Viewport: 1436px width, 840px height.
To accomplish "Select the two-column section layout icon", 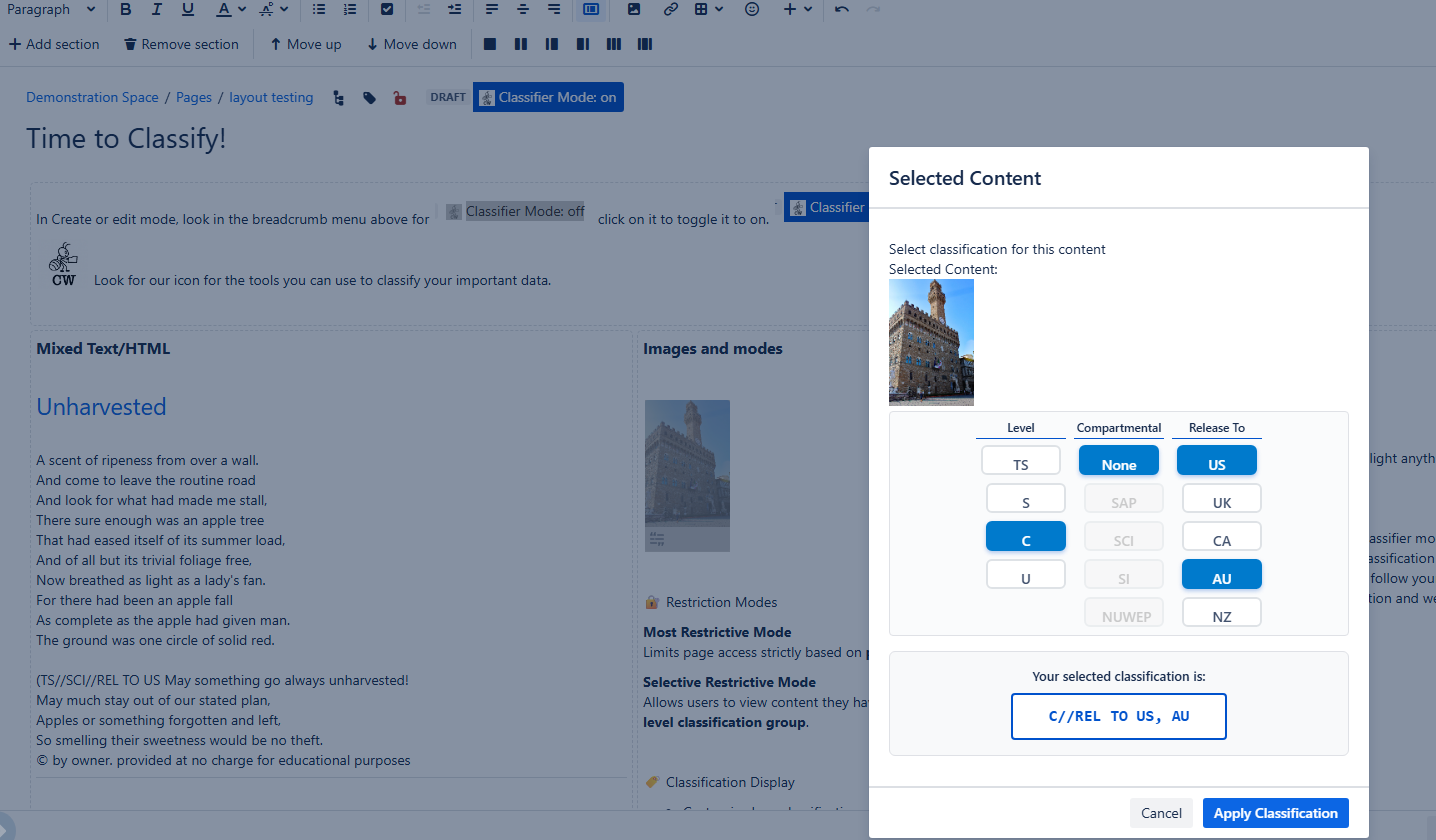I will click(520, 43).
